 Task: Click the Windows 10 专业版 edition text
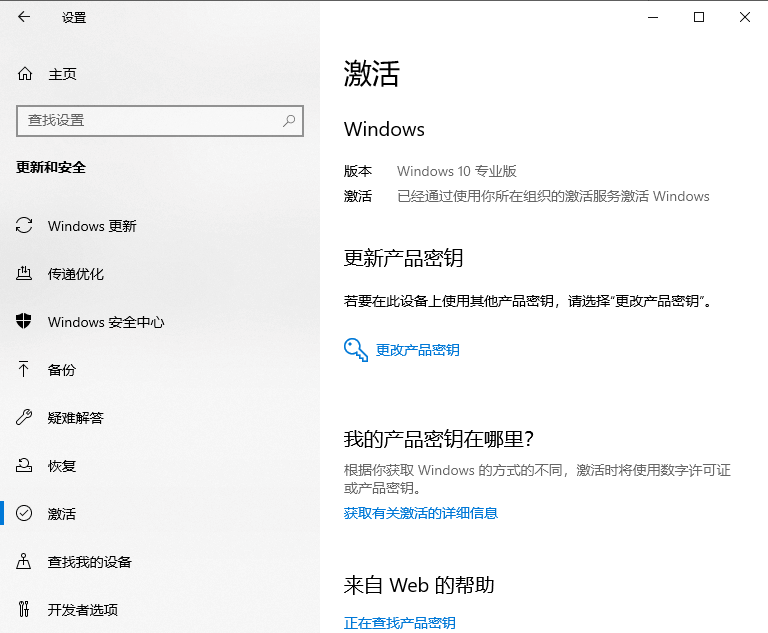tap(456, 171)
